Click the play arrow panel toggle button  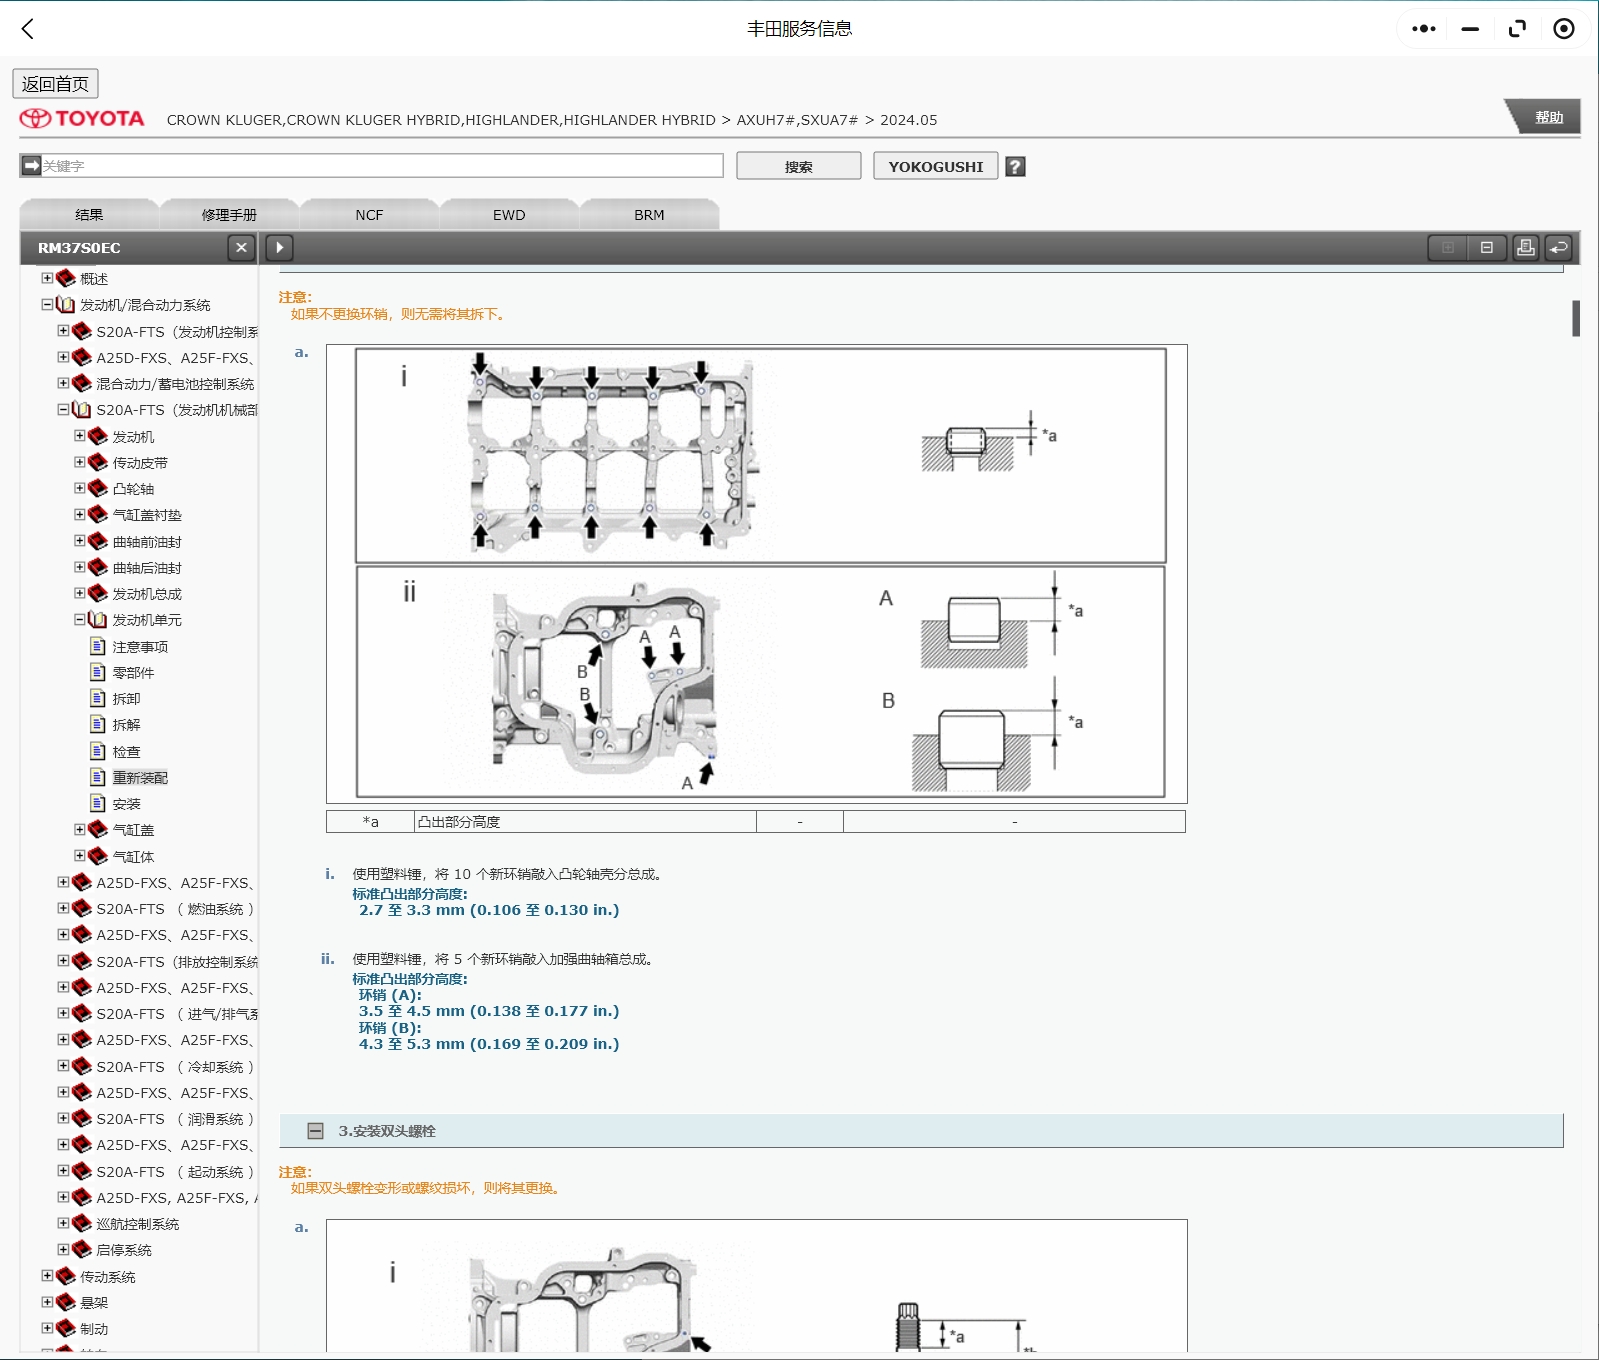279,248
